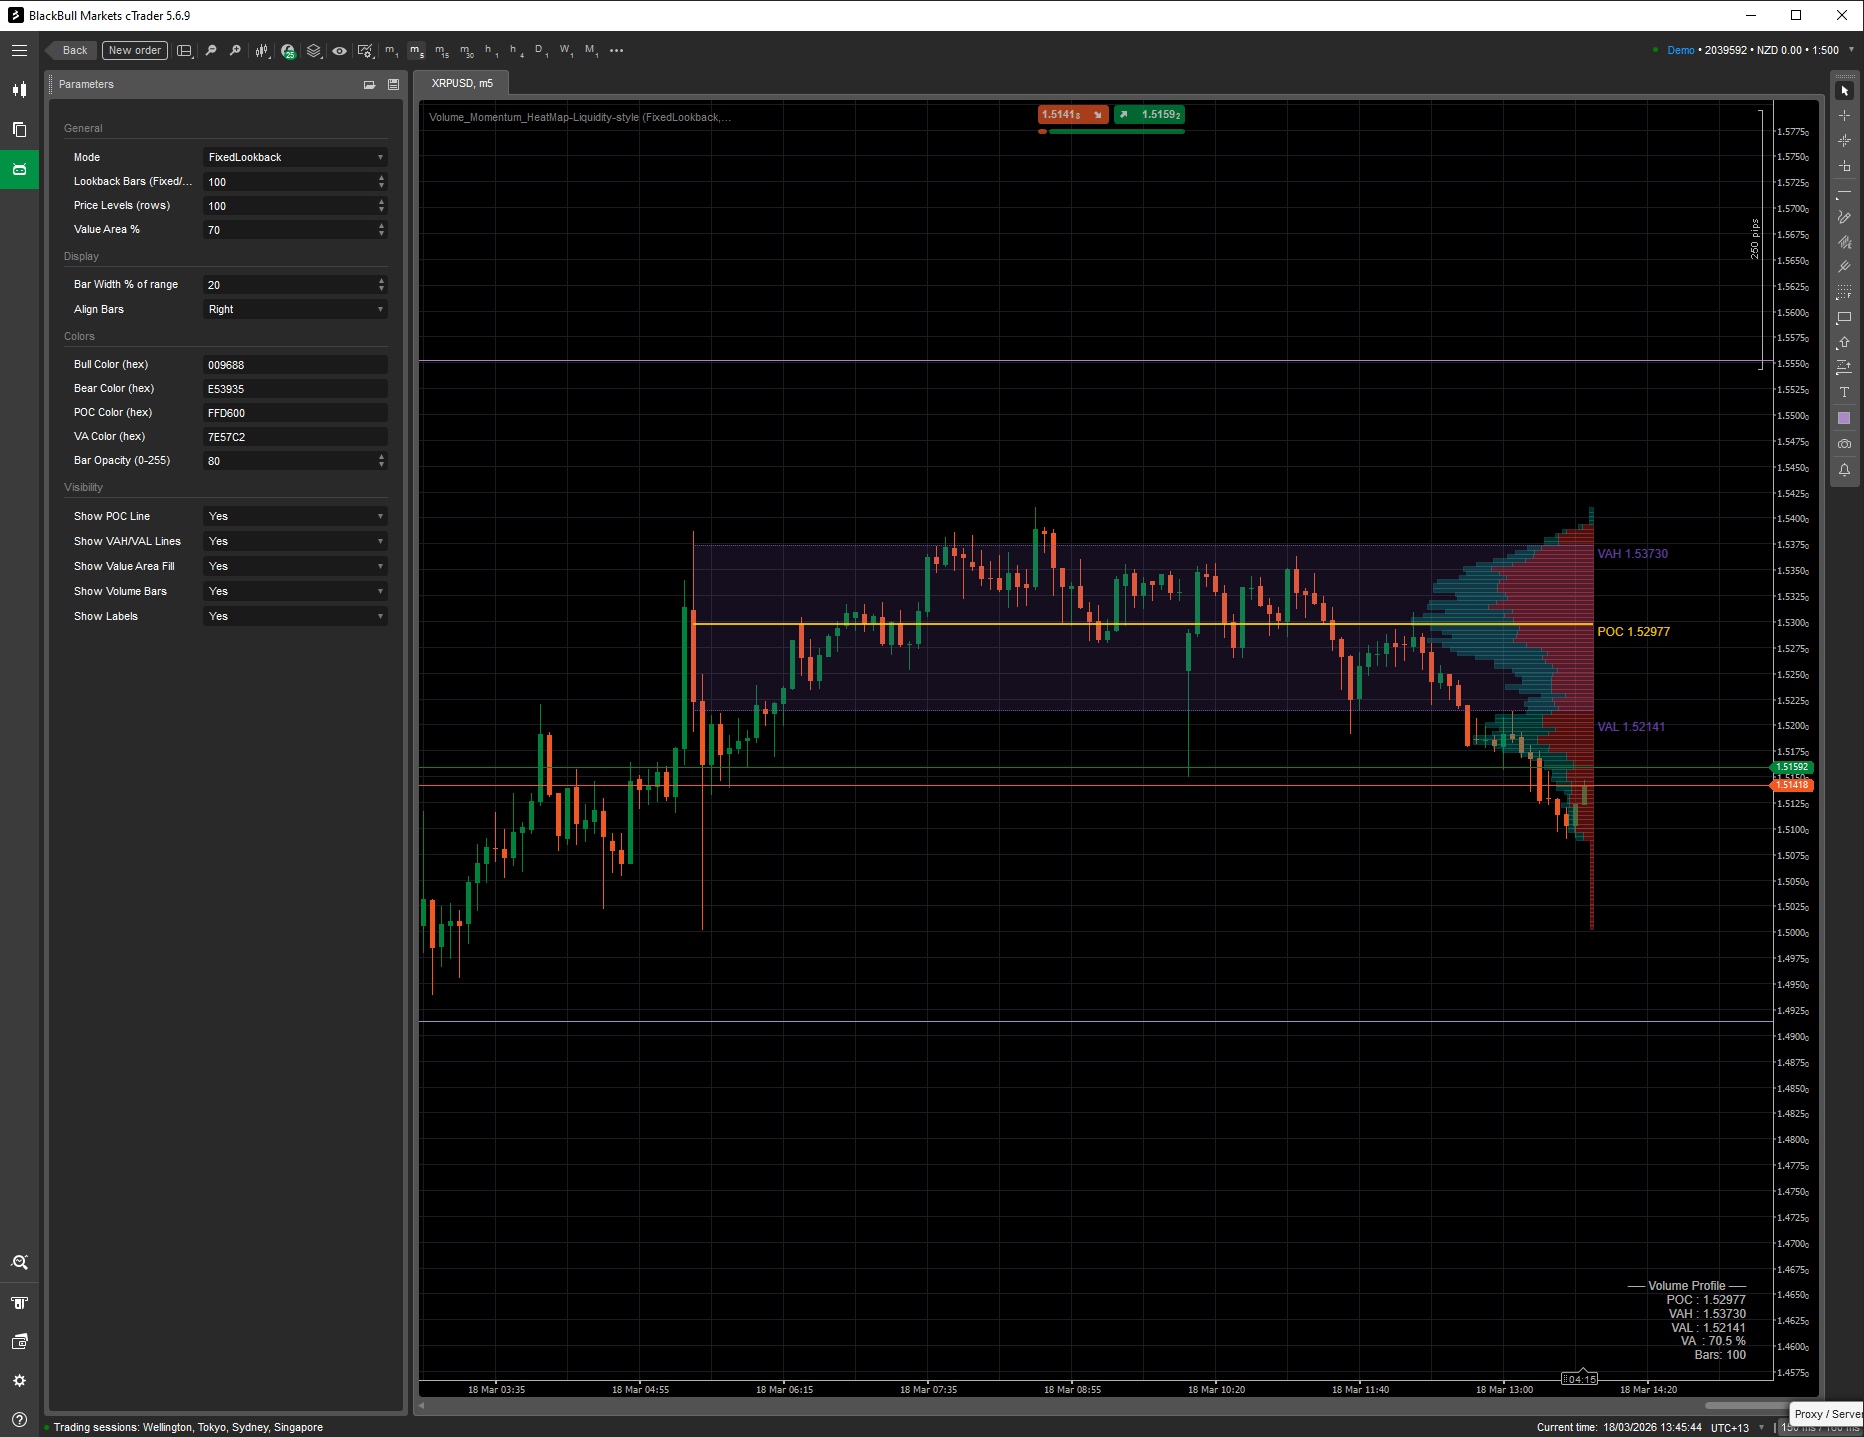
Task: Click the New order button
Action: point(134,50)
